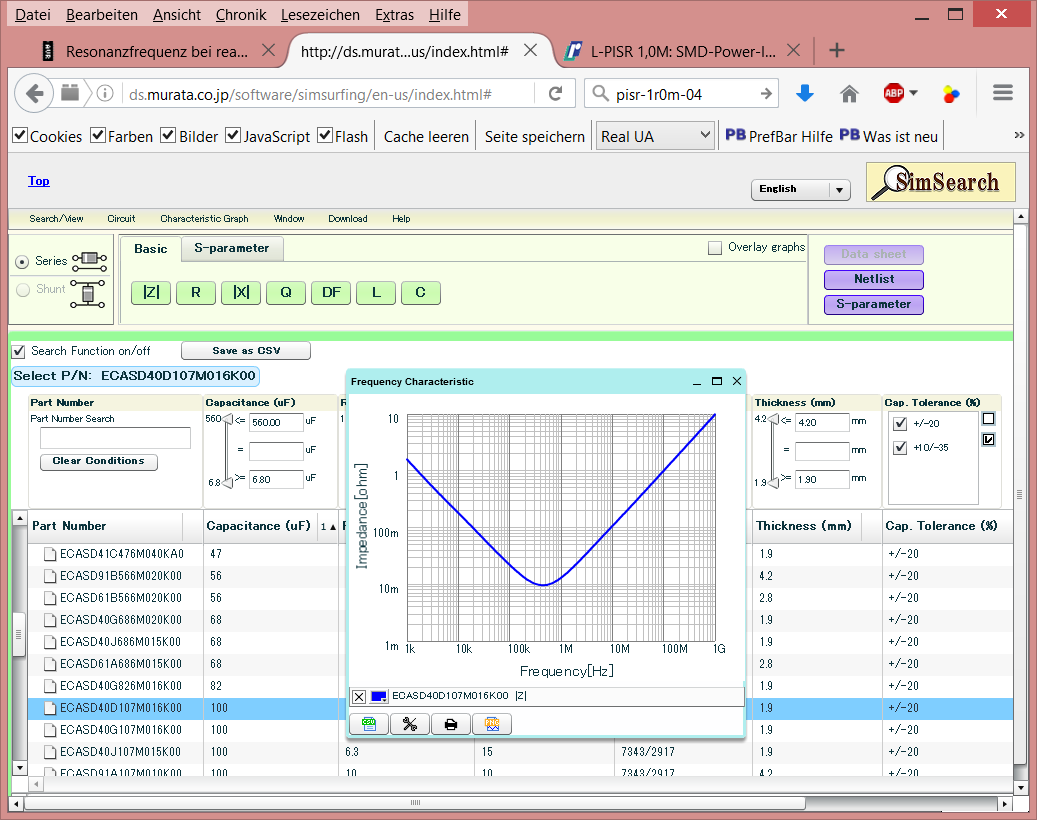Open English language dropdown
The width and height of the screenshot is (1037, 820).
[800, 189]
